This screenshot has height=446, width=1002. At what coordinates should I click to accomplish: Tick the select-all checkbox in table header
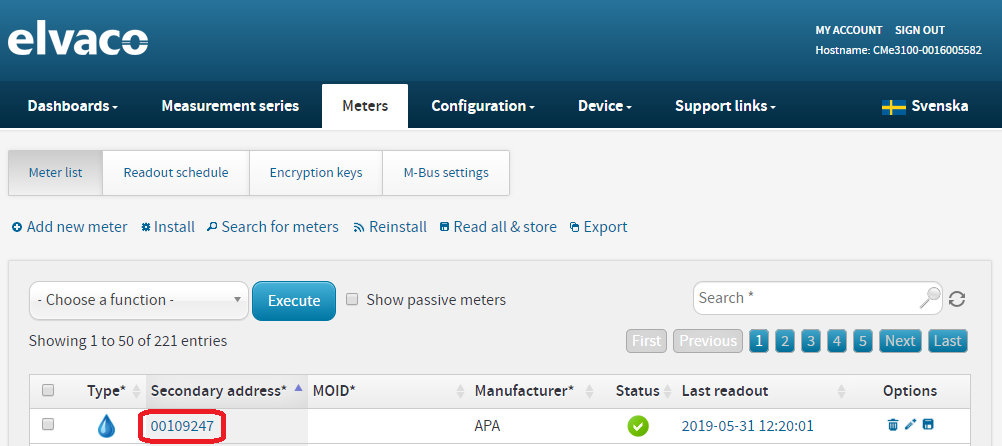(48, 391)
